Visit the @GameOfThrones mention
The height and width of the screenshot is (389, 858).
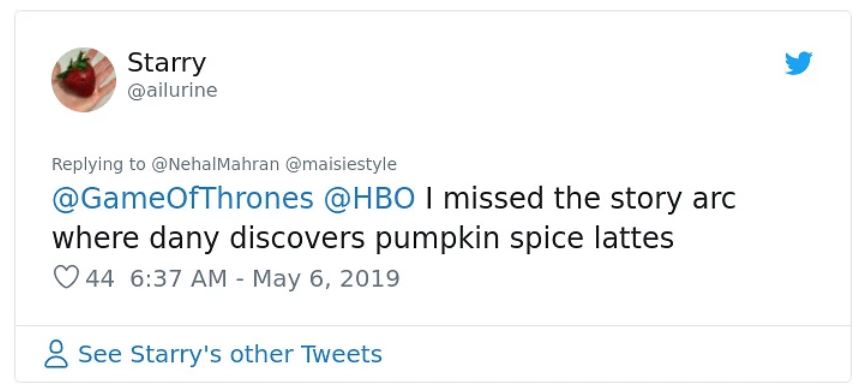[183, 199]
